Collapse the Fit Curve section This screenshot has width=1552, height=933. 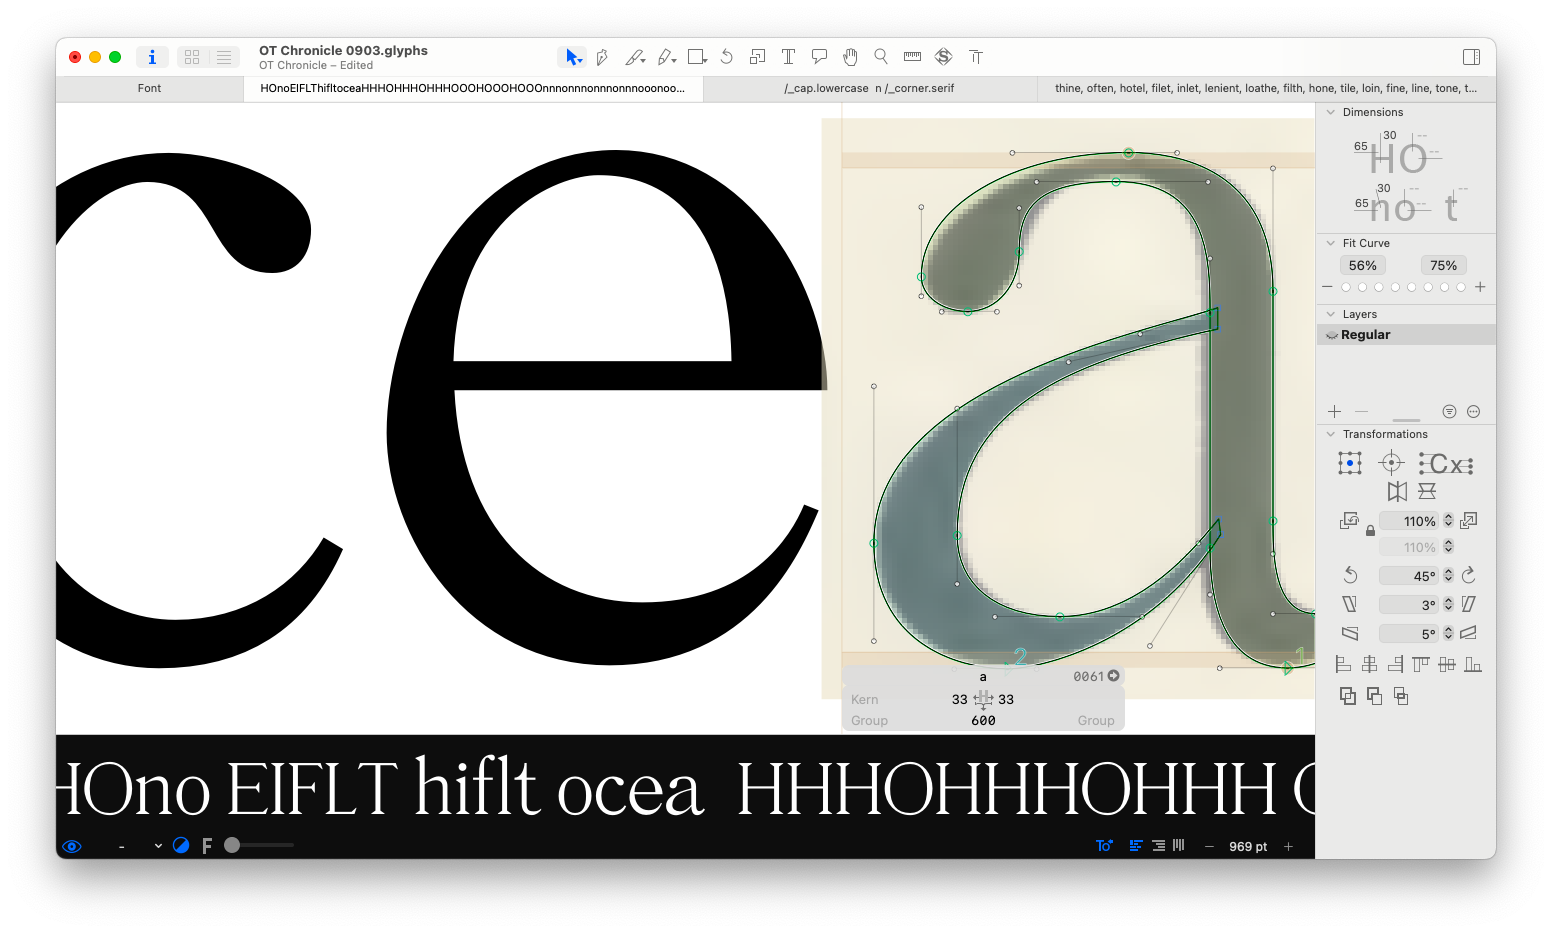point(1331,243)
